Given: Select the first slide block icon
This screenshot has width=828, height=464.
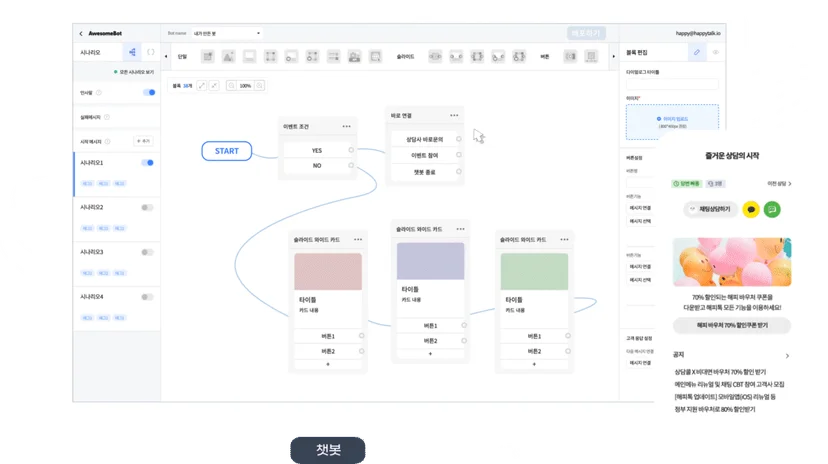Looking at the screenshot, I should pyautogui.click(x=435, y=56).
